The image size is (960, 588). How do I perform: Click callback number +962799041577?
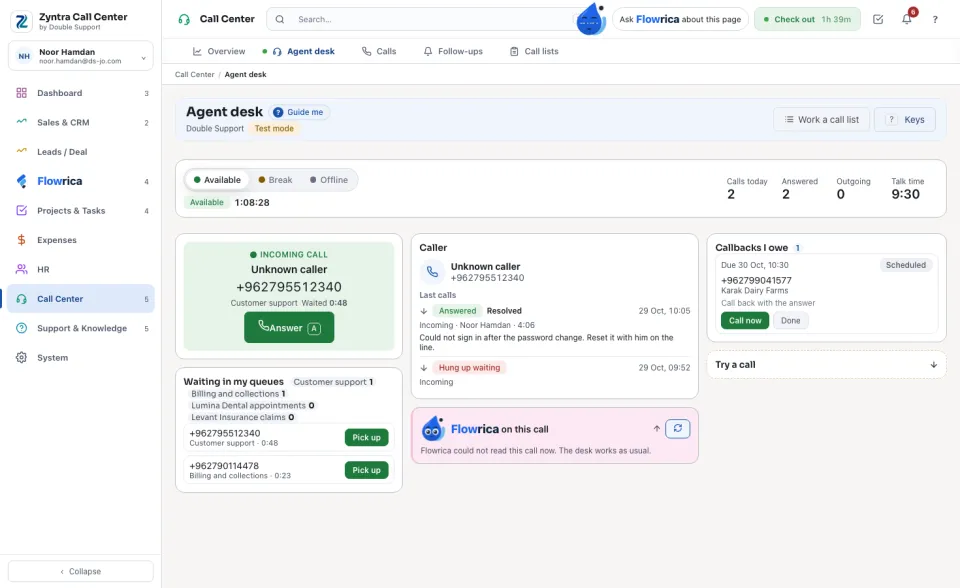coord(756,281)
